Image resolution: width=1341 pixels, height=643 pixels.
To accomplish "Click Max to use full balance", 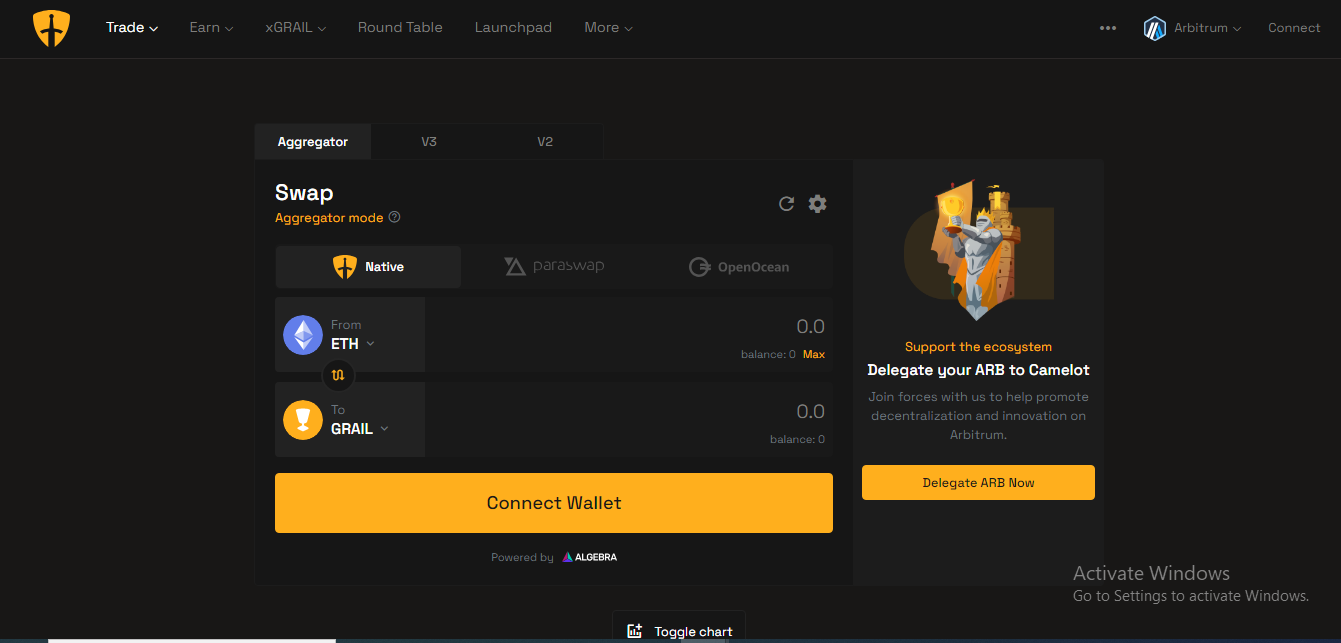I will coord(813,354).
